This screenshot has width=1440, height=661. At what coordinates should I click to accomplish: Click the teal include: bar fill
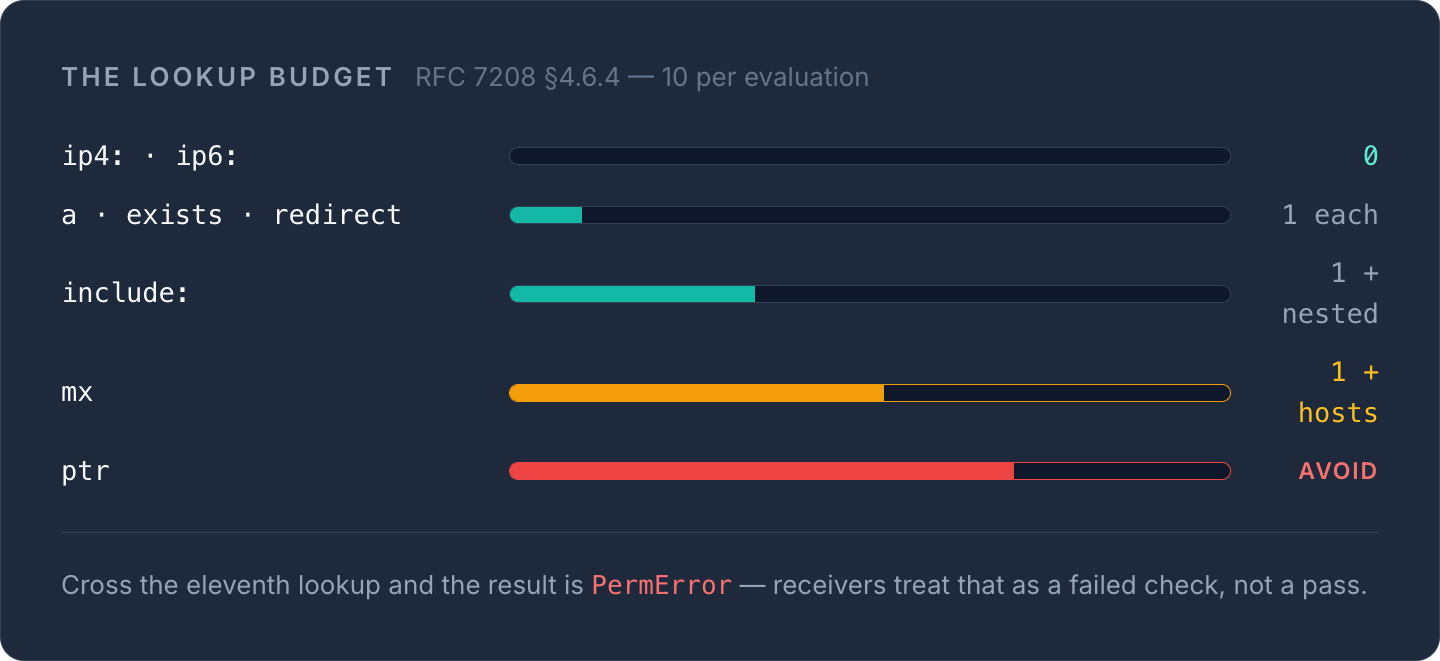point(632,294)
